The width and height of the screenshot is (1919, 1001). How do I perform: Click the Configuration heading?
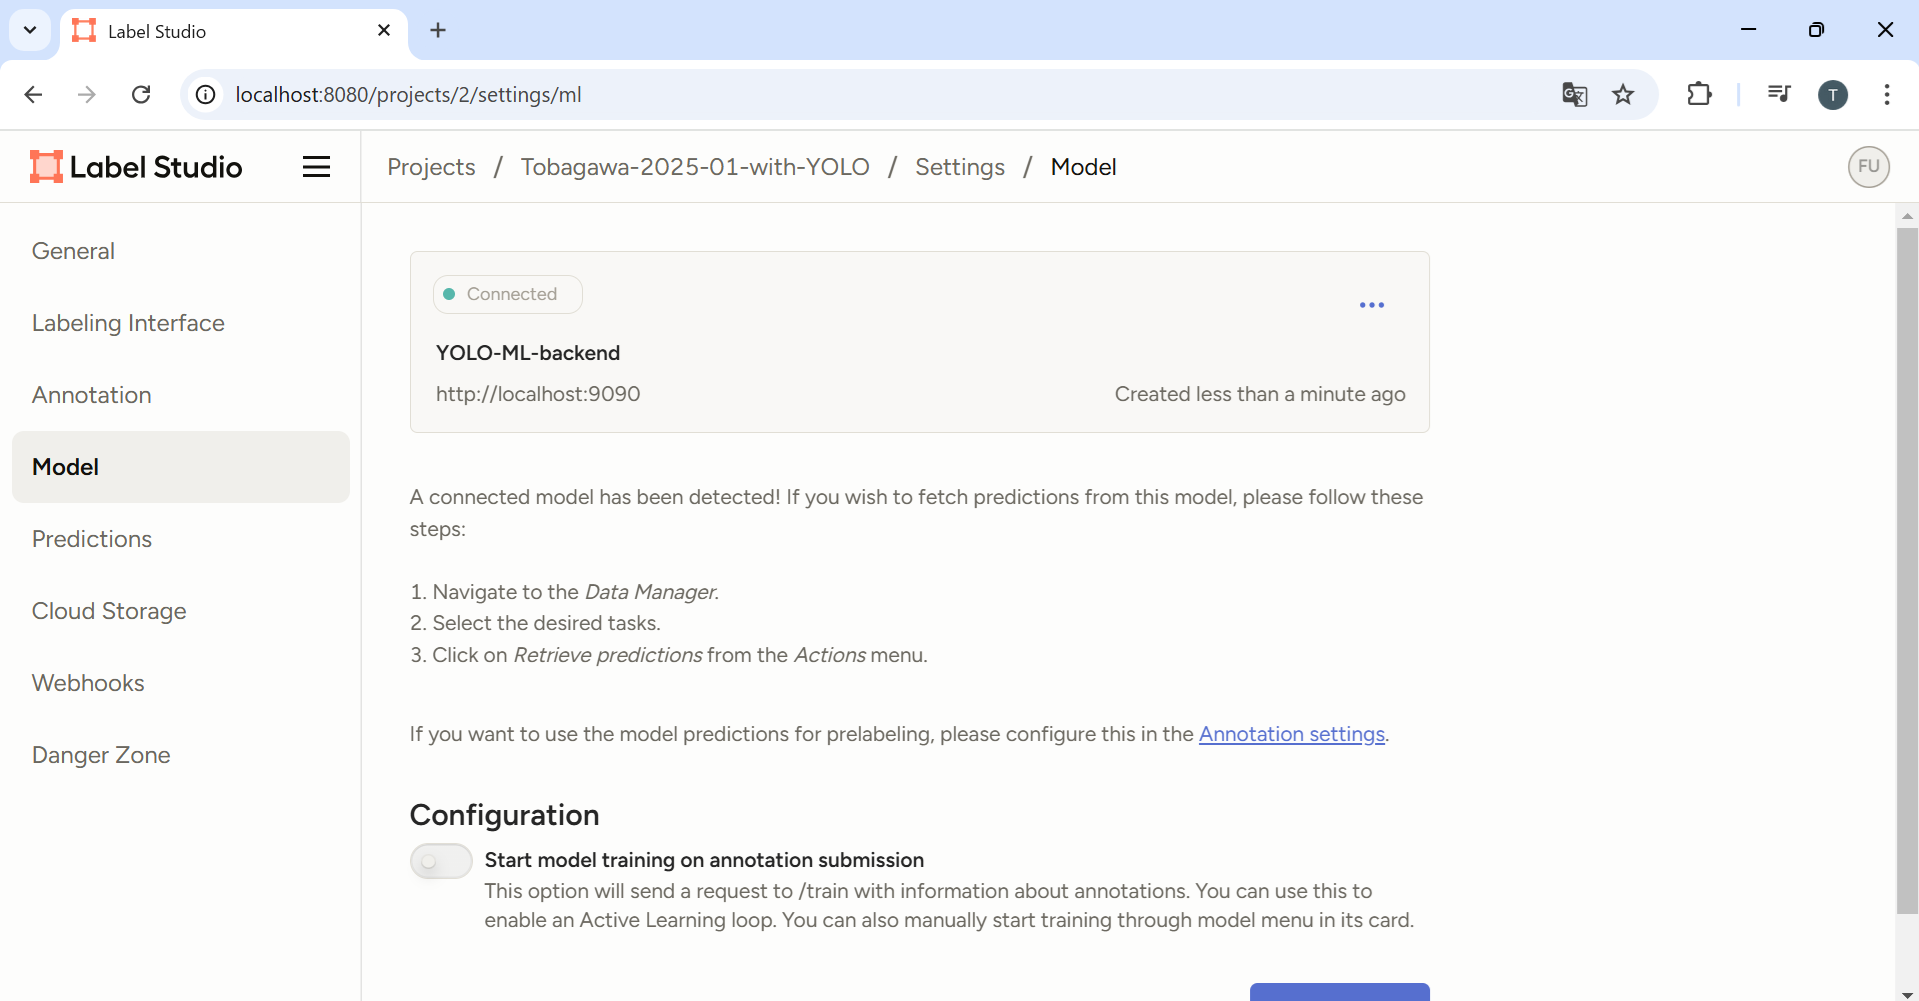pos(504,815)
